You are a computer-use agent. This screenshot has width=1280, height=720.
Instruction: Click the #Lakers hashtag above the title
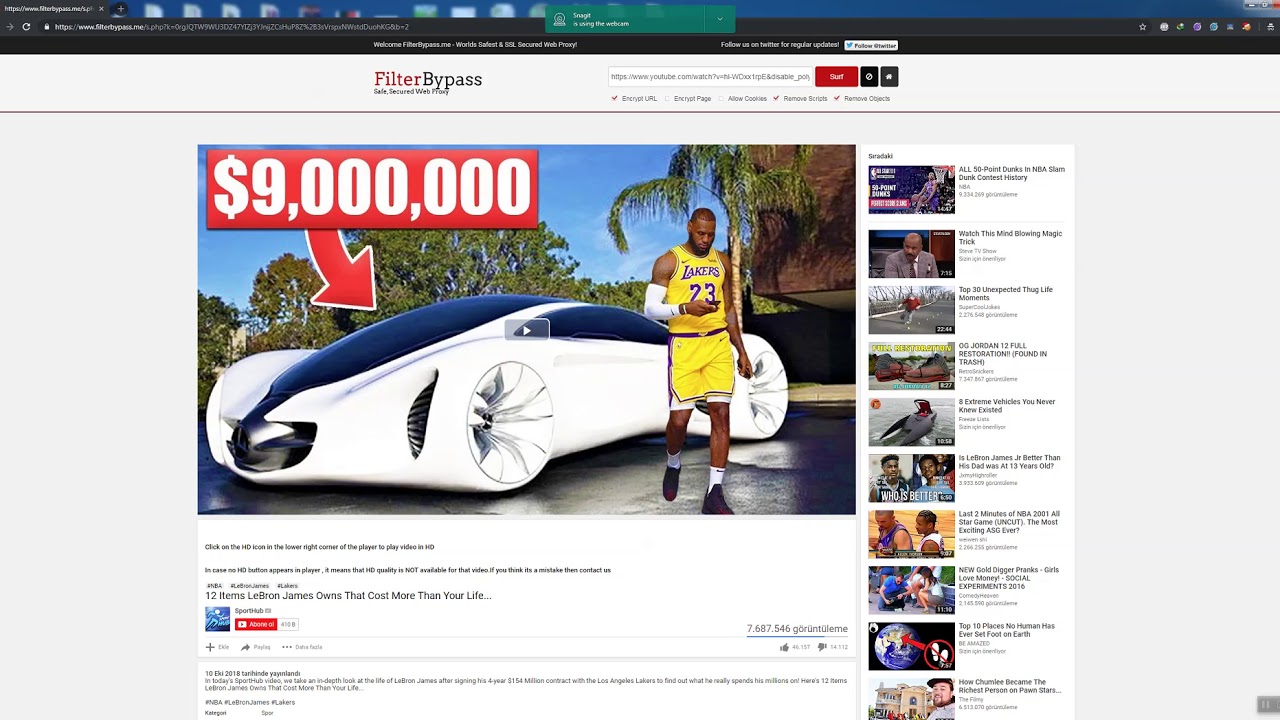[288, 586]
